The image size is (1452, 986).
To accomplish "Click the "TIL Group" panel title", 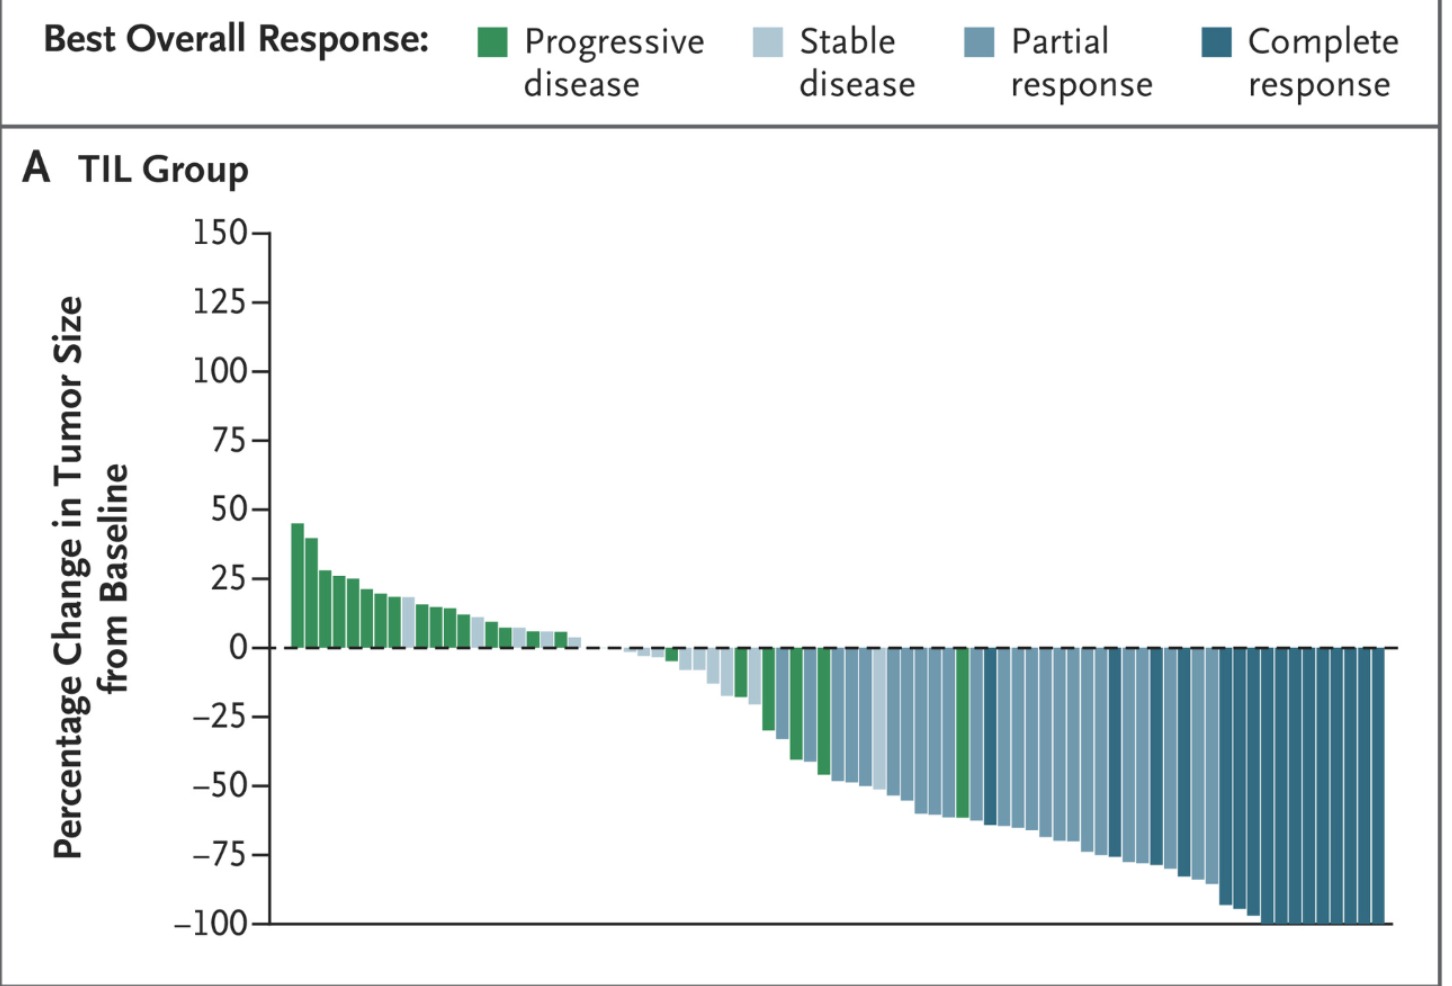I will (163, 170).
